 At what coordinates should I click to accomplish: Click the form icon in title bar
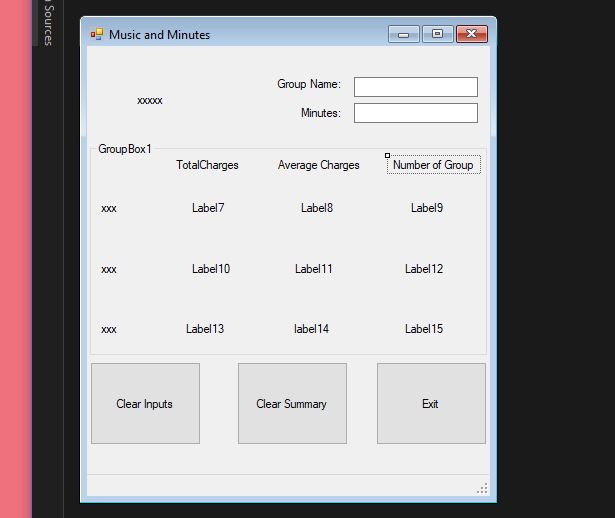point(97,35)
